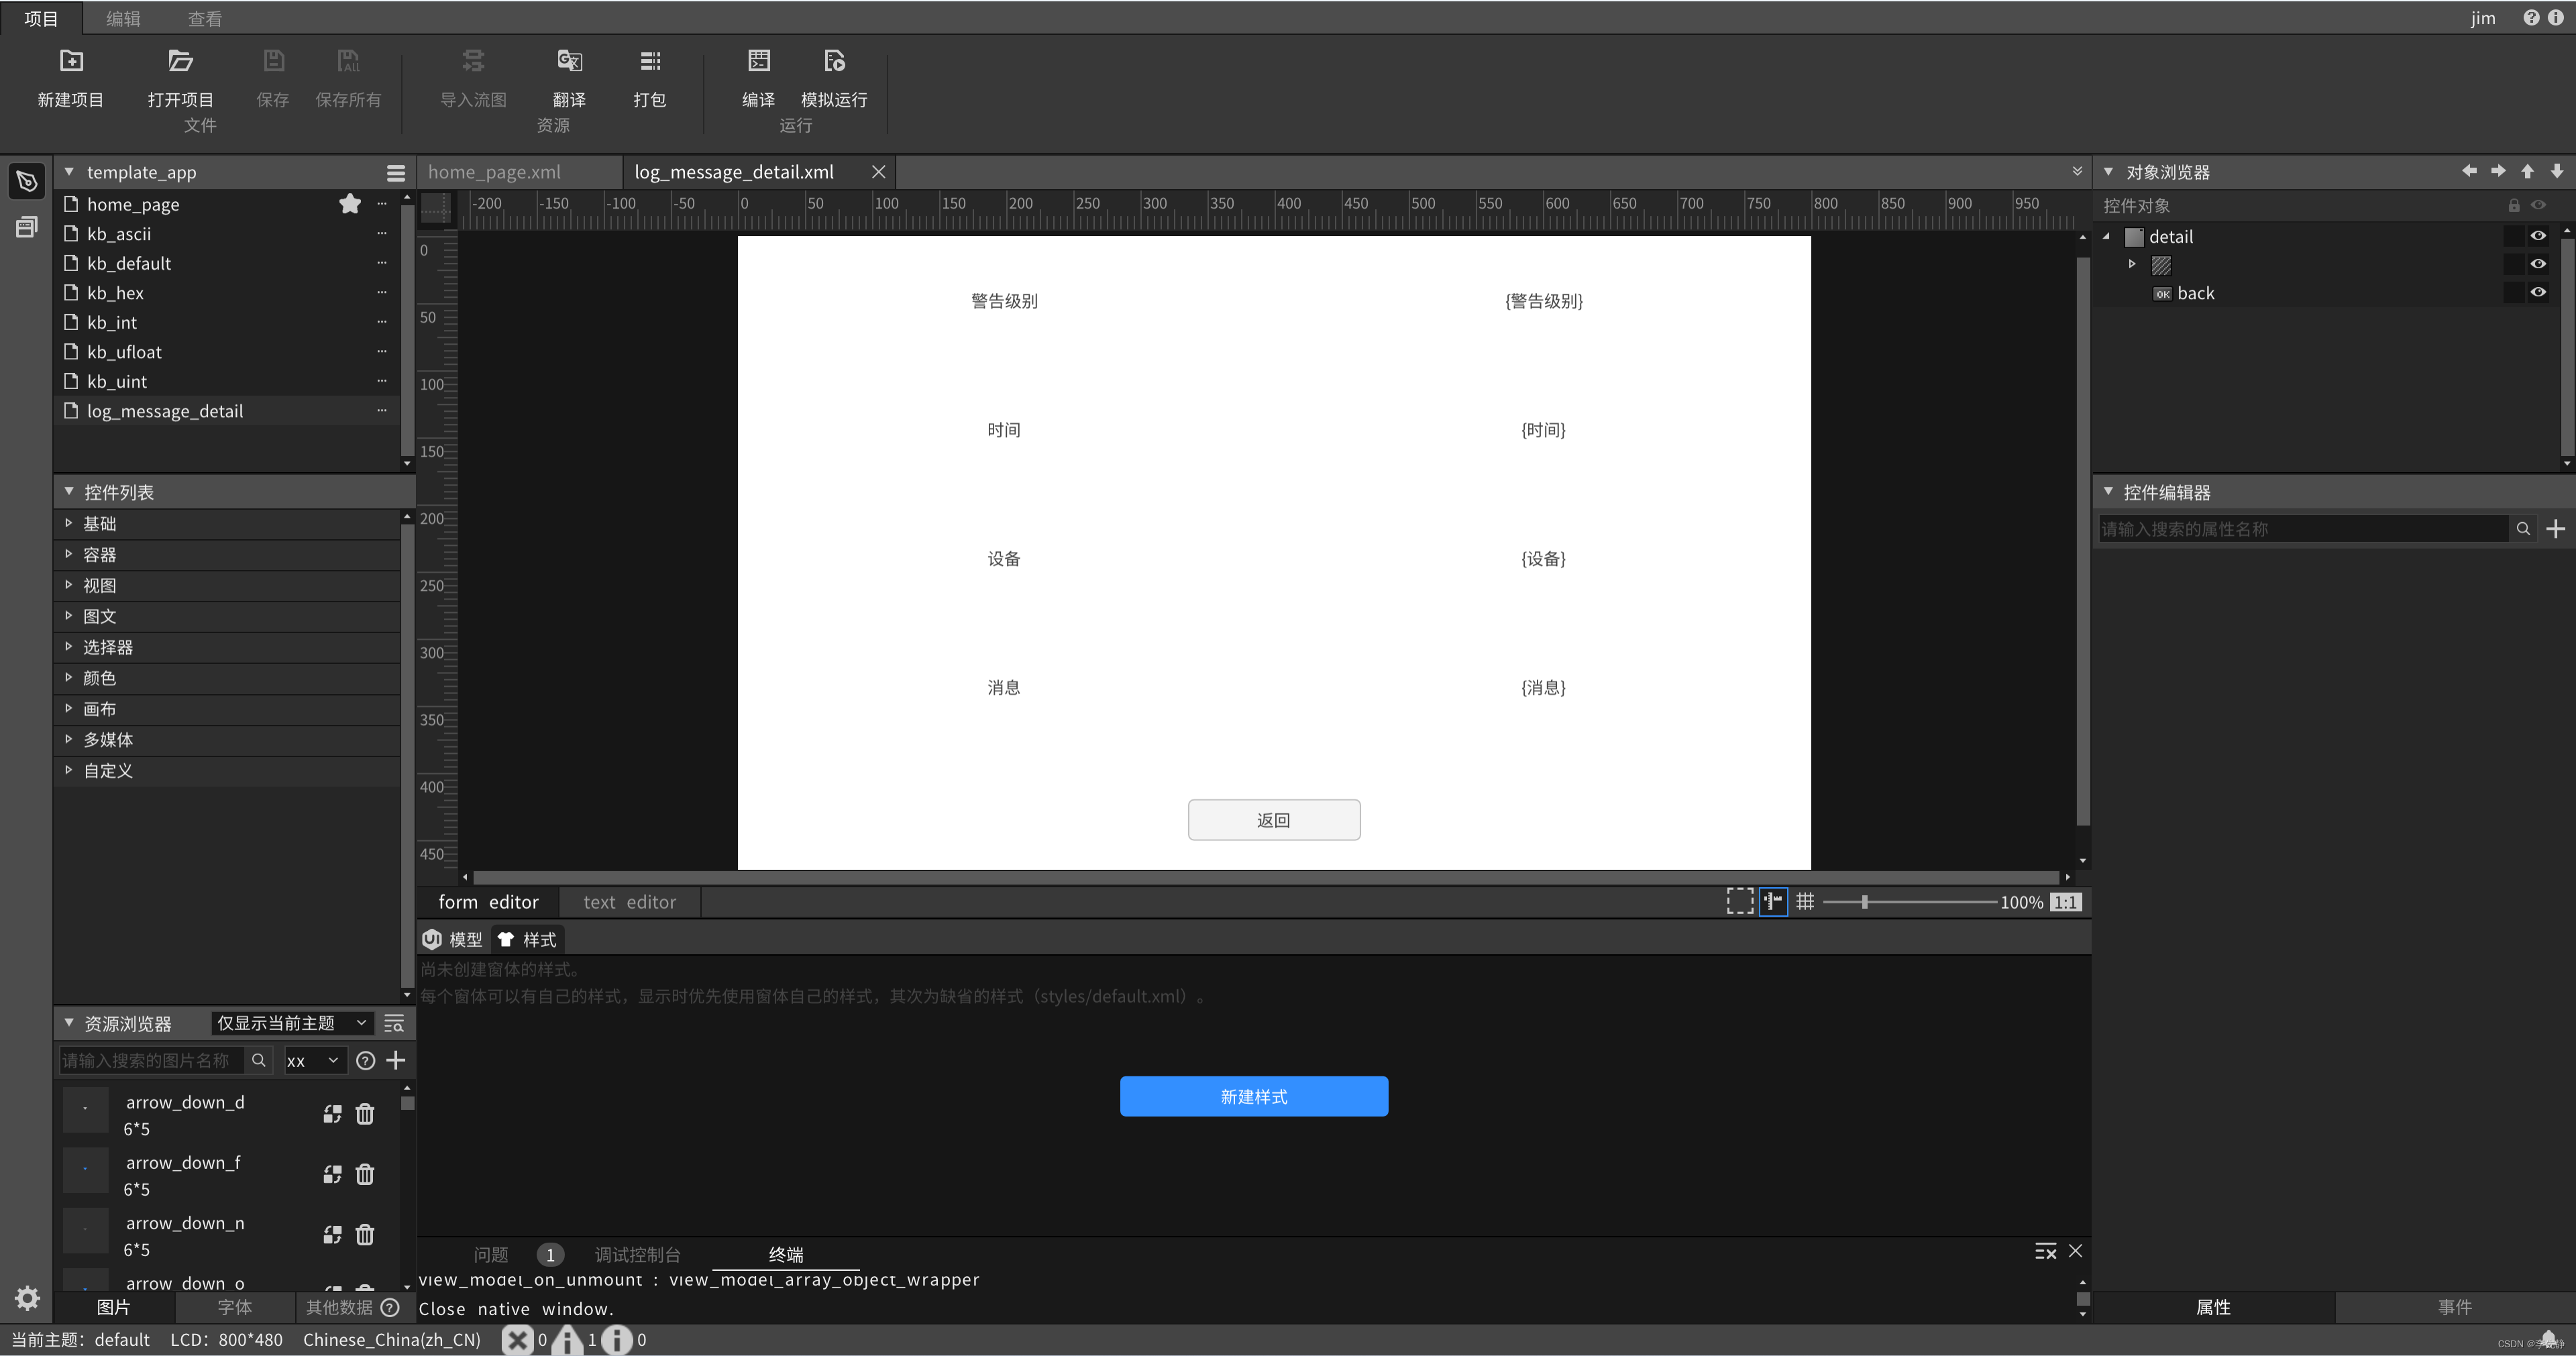2576x1356 pixels.
Task: Toggle the ruler guides button
Action: point(1773,902)
